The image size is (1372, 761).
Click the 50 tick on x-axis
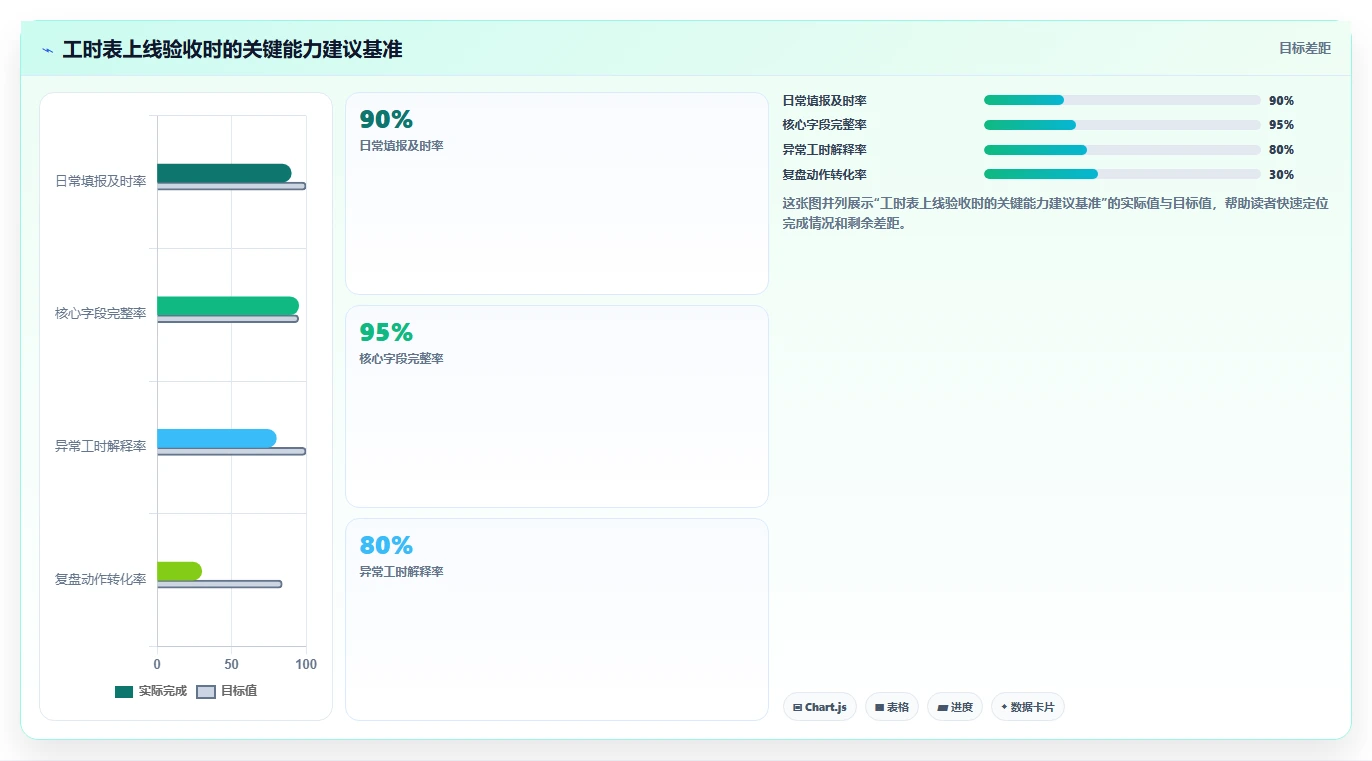click(x=231, y=665)
